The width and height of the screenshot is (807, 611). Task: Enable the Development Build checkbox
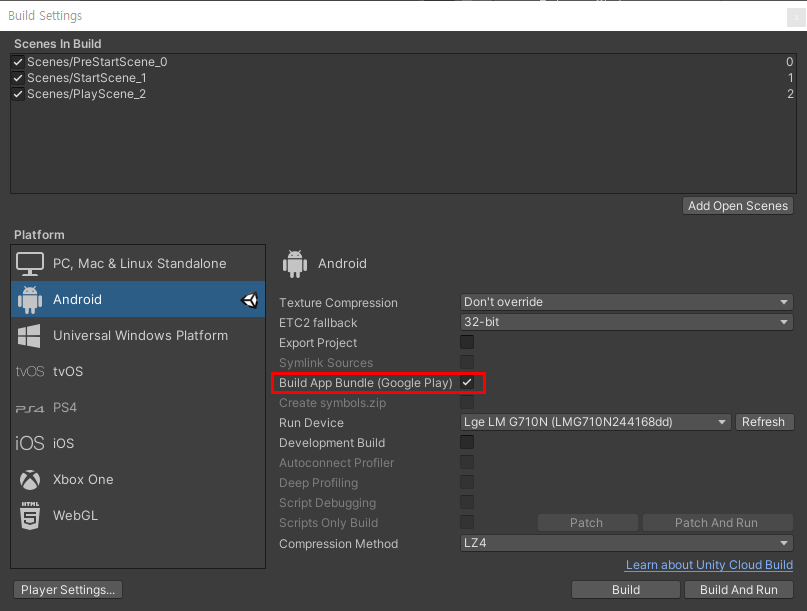(x=467, y=442)
